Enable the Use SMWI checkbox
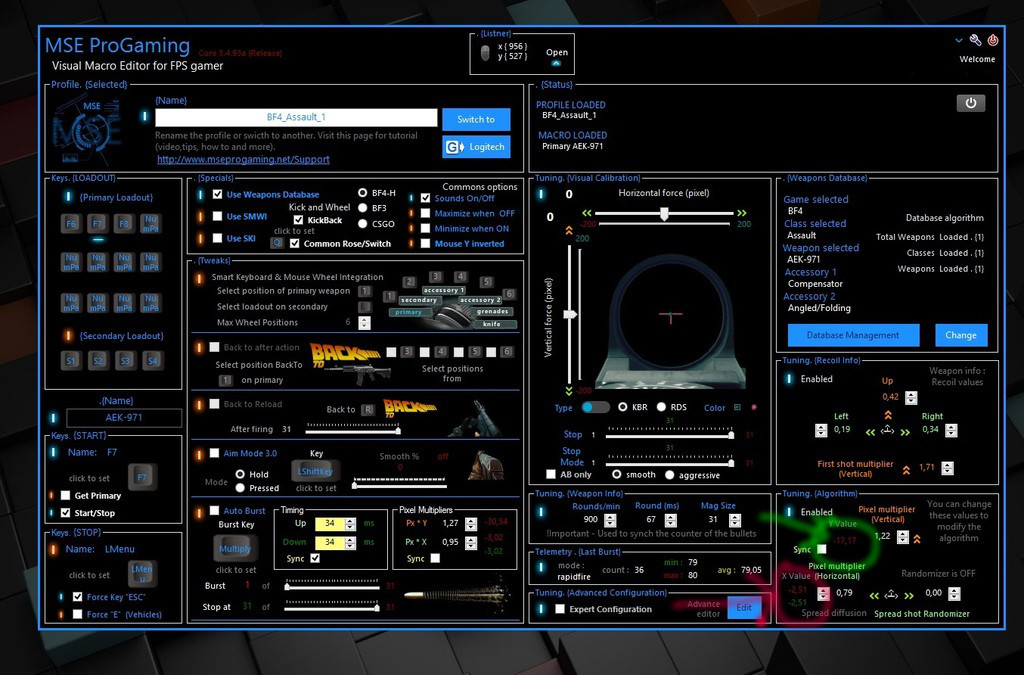1024x675 pixels. 217,216
